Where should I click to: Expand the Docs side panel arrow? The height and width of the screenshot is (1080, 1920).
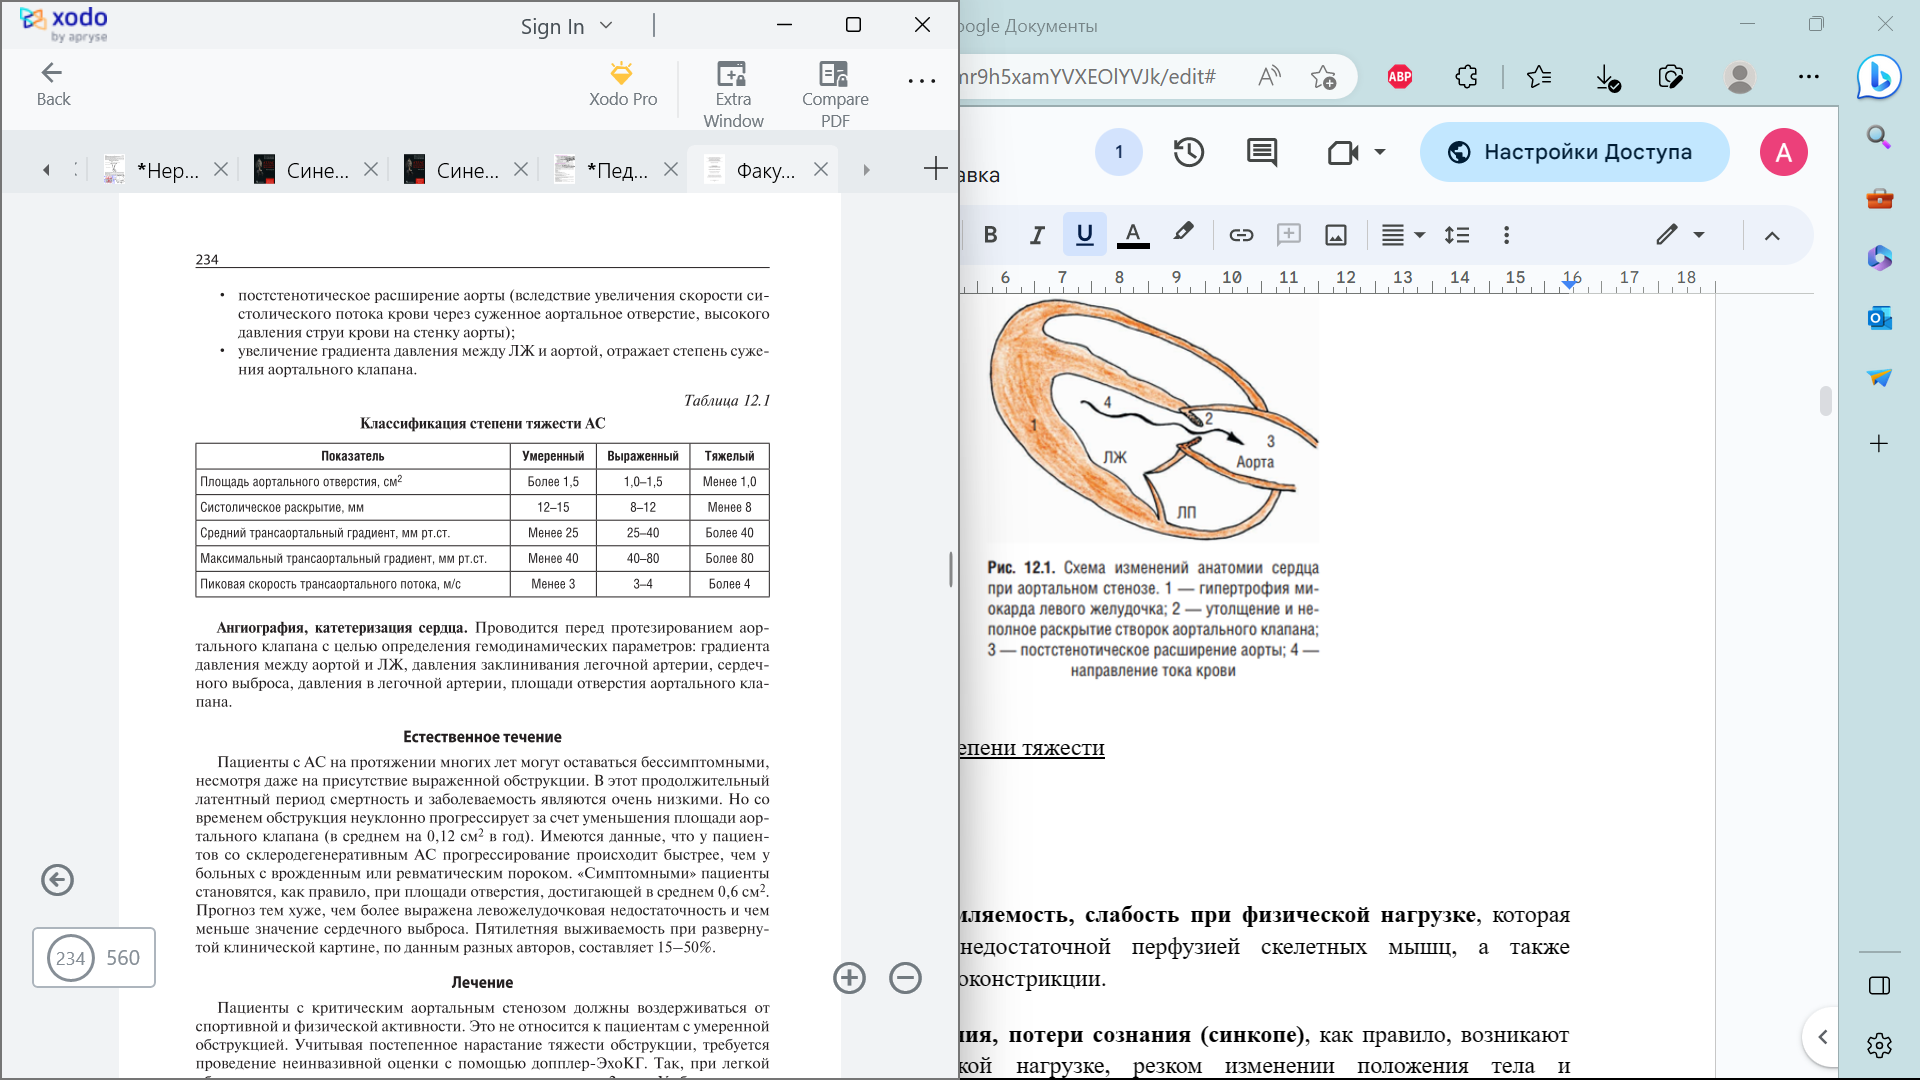[1822, 1037]
